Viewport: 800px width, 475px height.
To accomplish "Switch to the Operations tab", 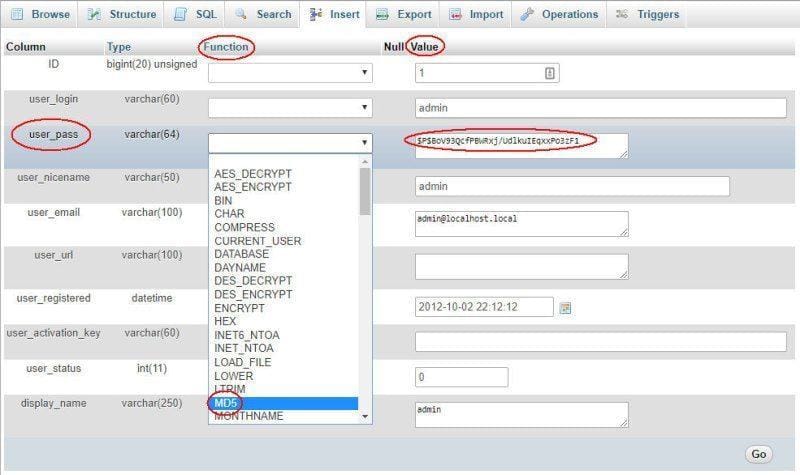I will tap(559, 14).
